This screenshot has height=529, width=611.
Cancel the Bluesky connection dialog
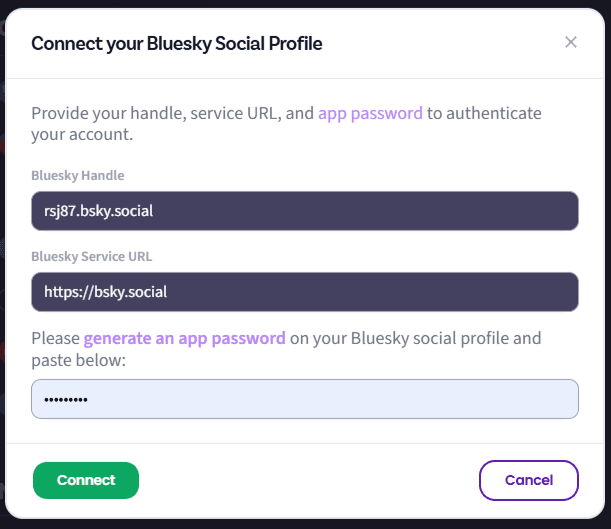click(528, 480)
